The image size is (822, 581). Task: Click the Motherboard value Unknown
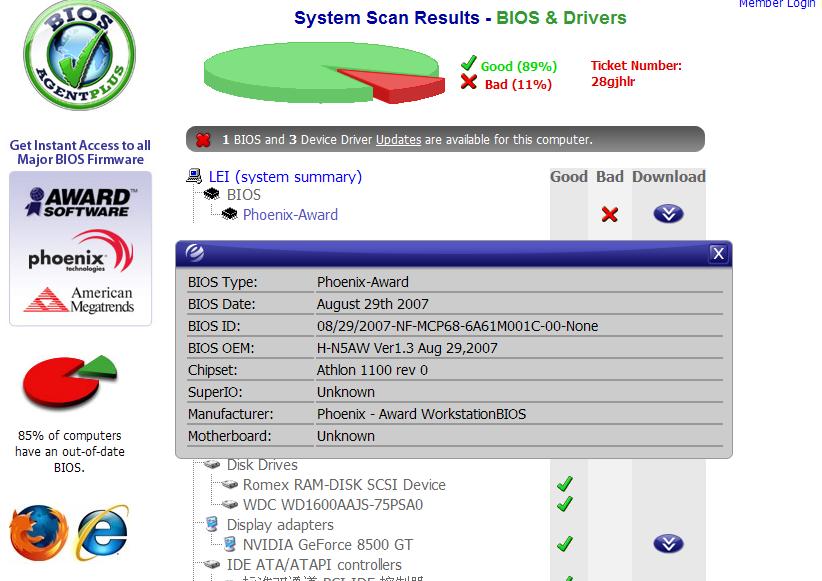(x=346, y=436)
